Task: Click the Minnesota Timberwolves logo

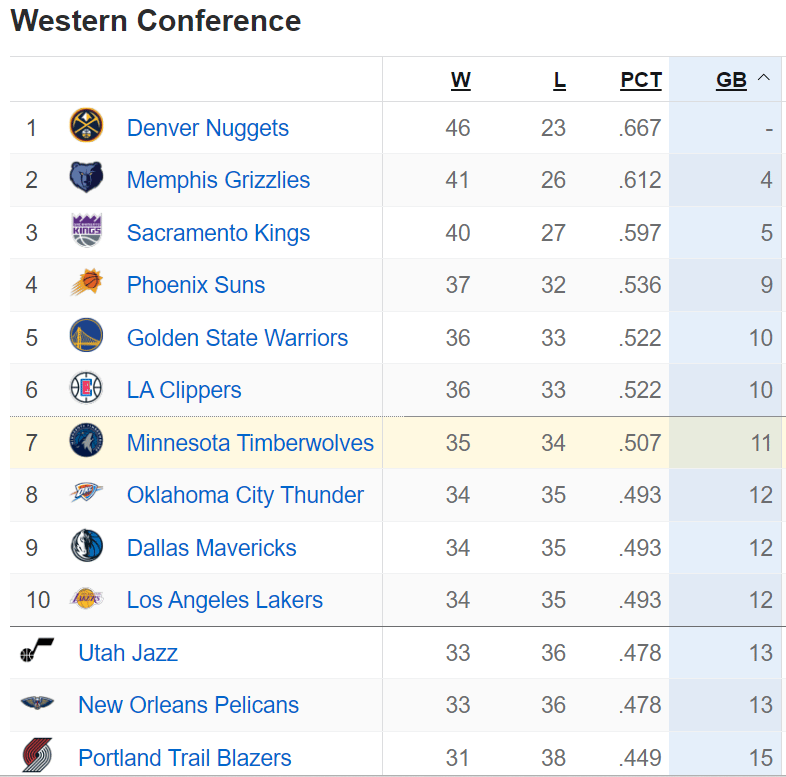Action: [86, 442]
